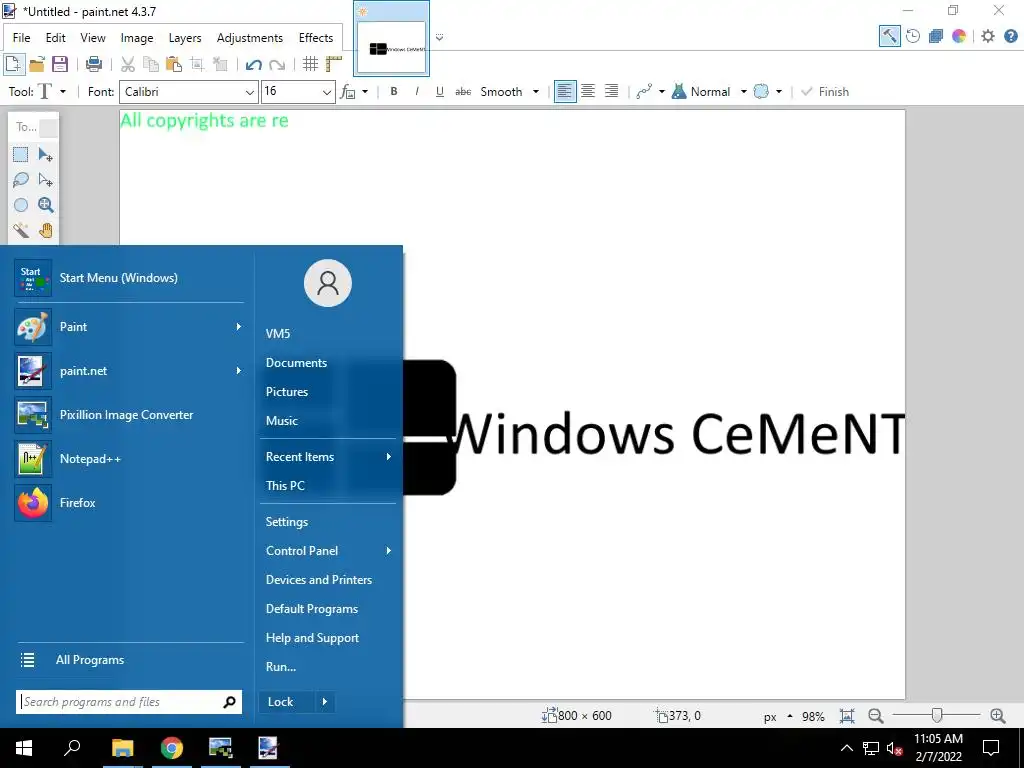
Task: Click the Cut scissors icon
Action: pyautogui.click(x=128, y=63)
